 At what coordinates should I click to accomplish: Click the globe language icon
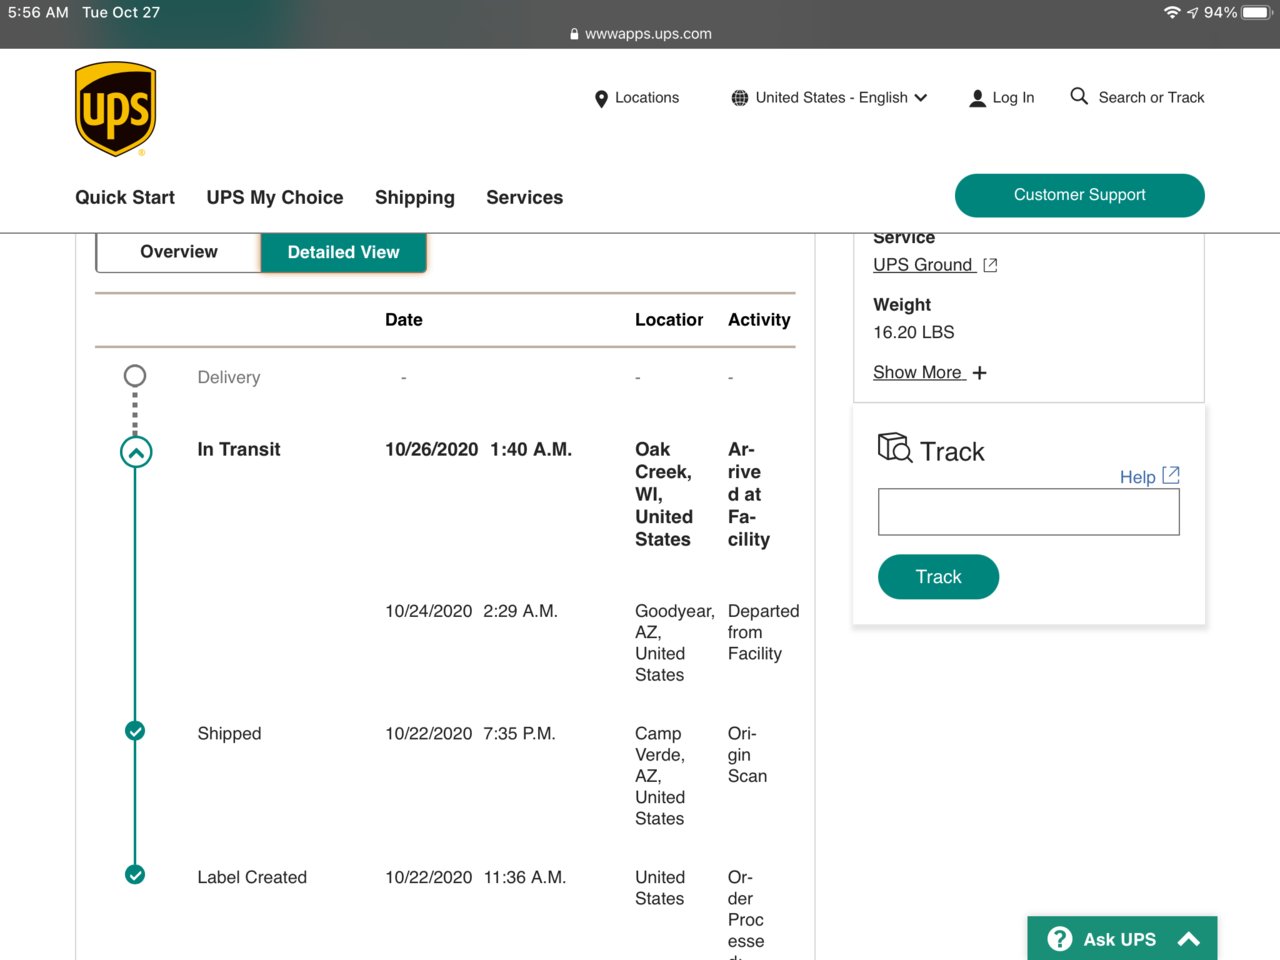[740, 98]
